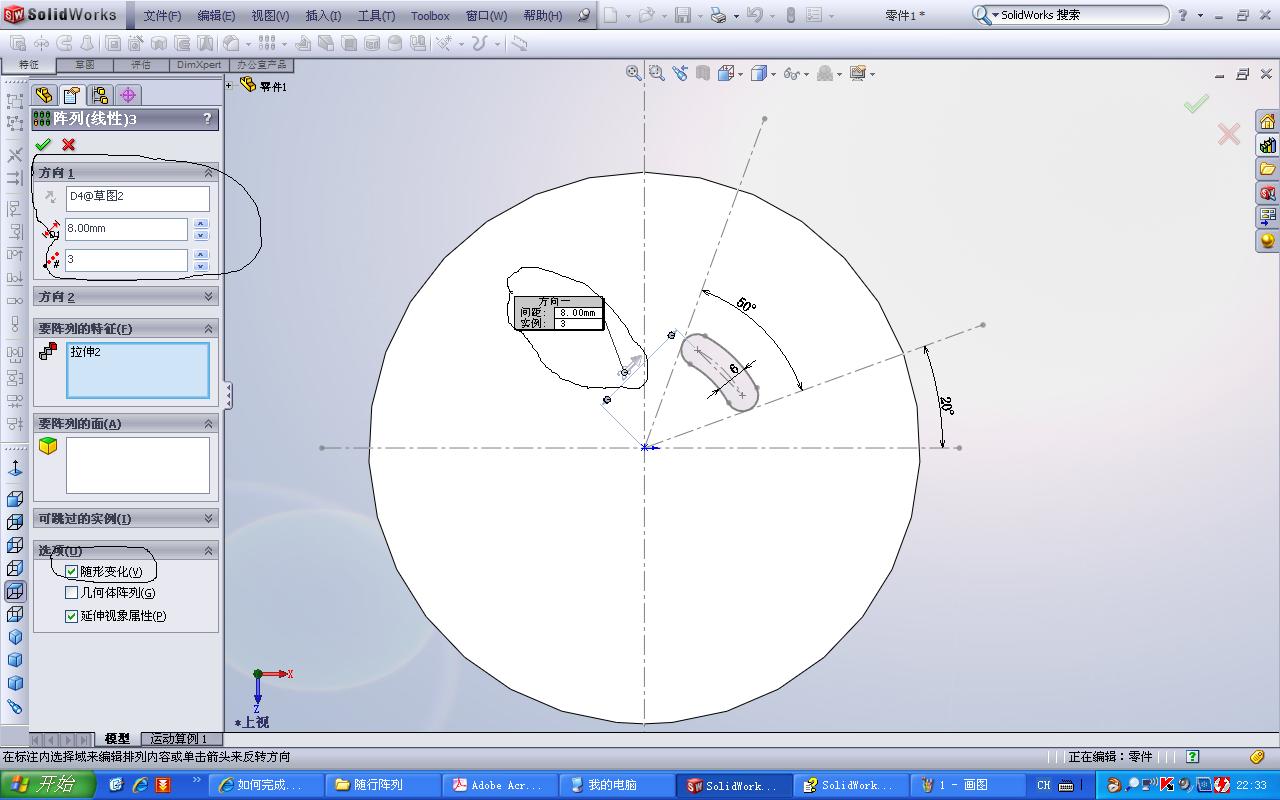Click the help question mark in pattern header
The image size is (1280, 800).
point(207,118)
